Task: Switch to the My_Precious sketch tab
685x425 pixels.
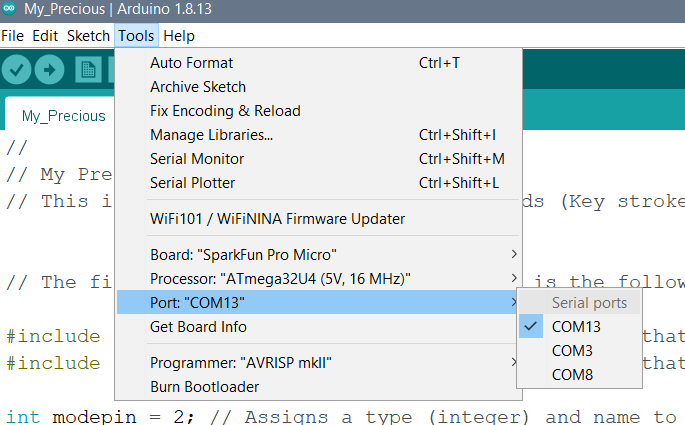Action: (x=63, y=116)
